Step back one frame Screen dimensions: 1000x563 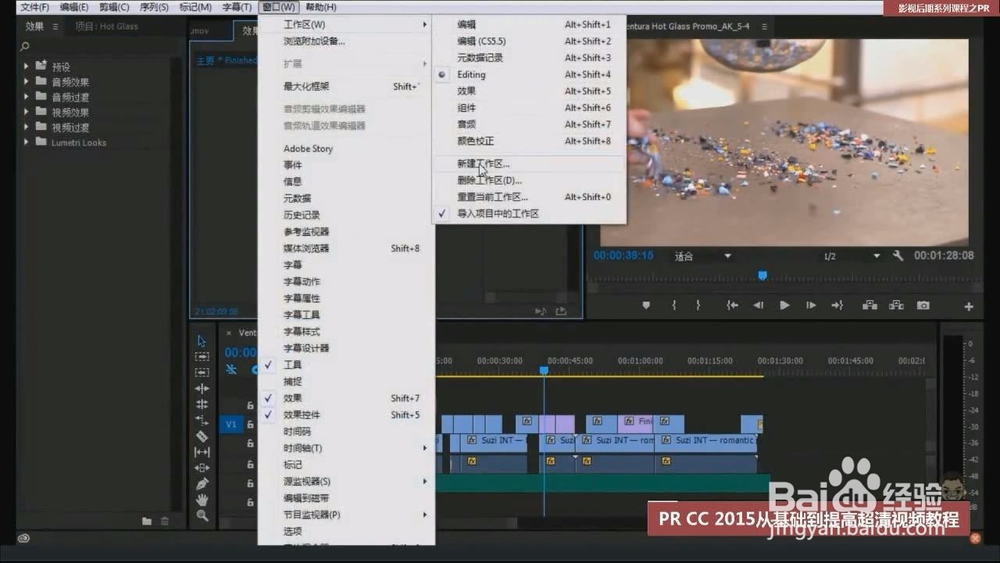[758, 306]
